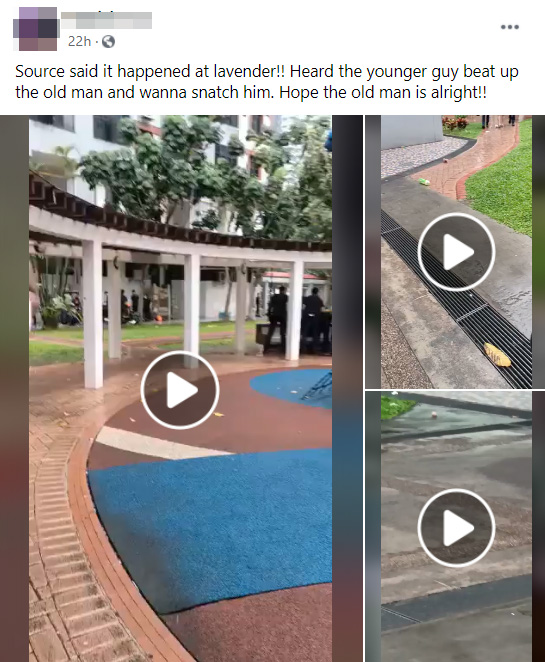545x662 pixels.
Task: Open the poster's blurred profile picture
Action: coord(37,29)
